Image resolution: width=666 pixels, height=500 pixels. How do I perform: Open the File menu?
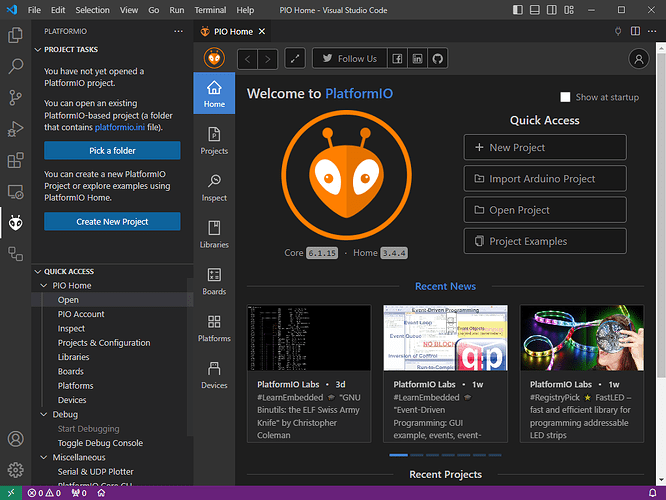tap(34, 10)
